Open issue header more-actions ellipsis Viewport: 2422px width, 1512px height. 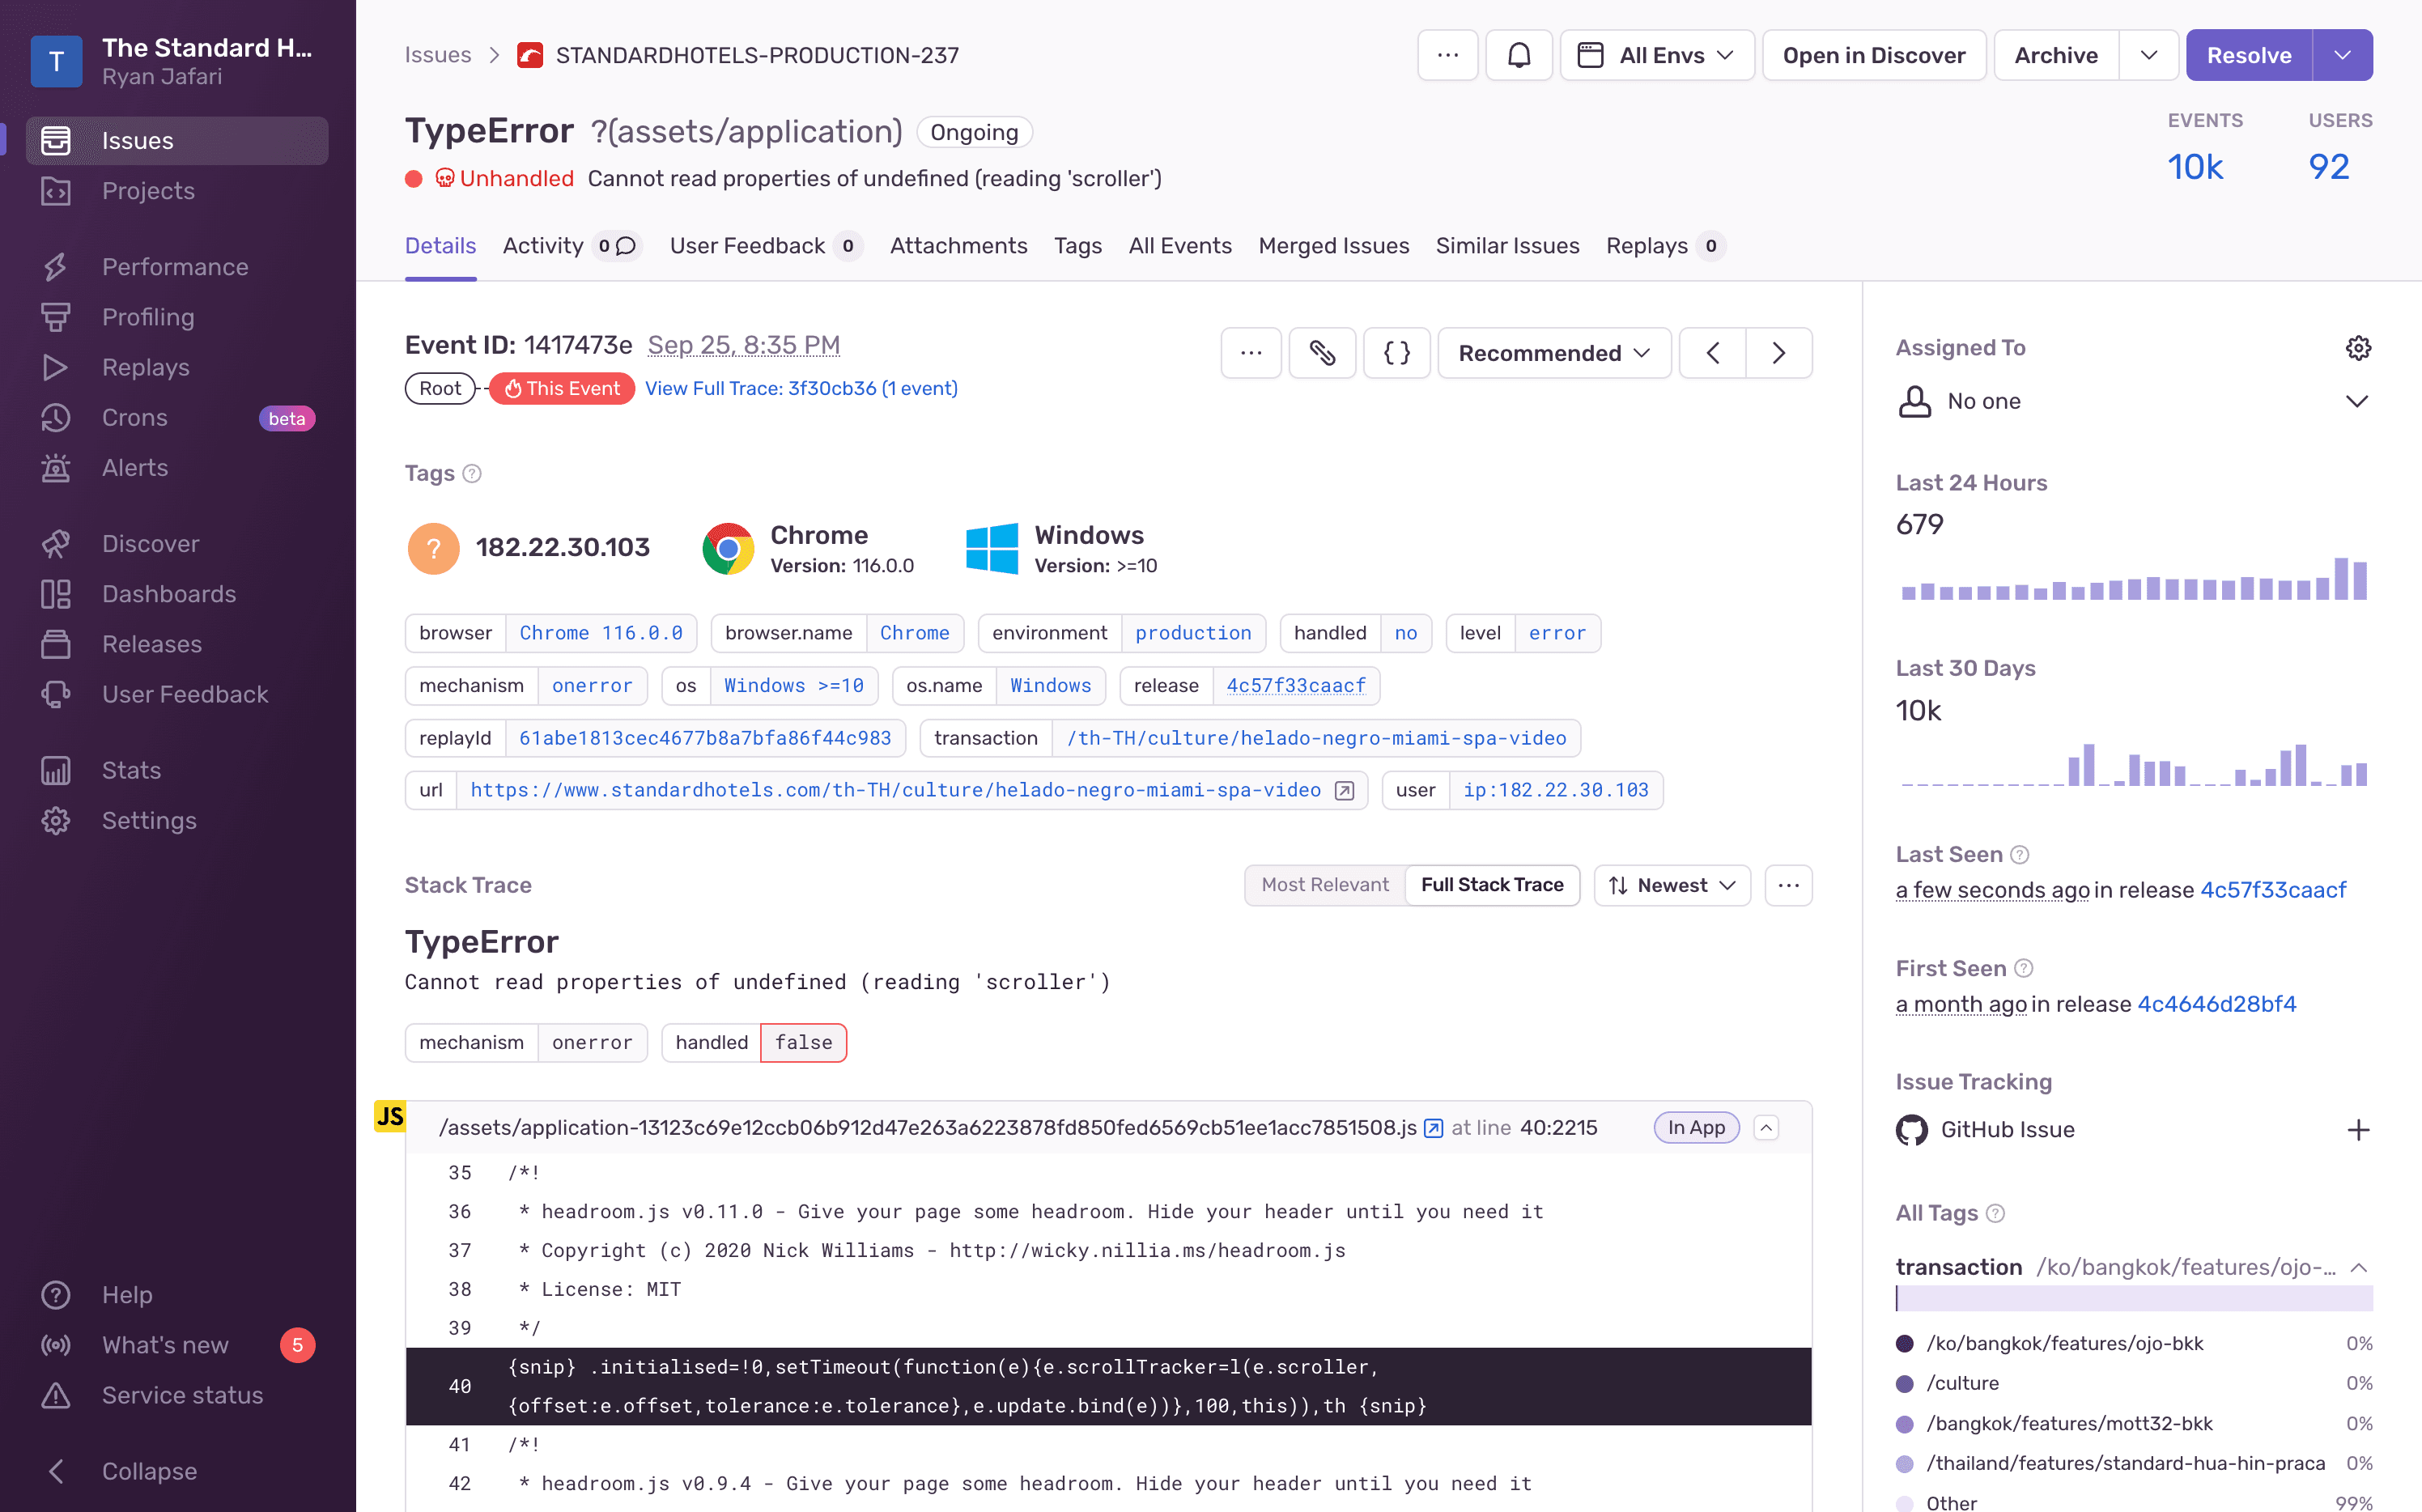[1447, 55]
